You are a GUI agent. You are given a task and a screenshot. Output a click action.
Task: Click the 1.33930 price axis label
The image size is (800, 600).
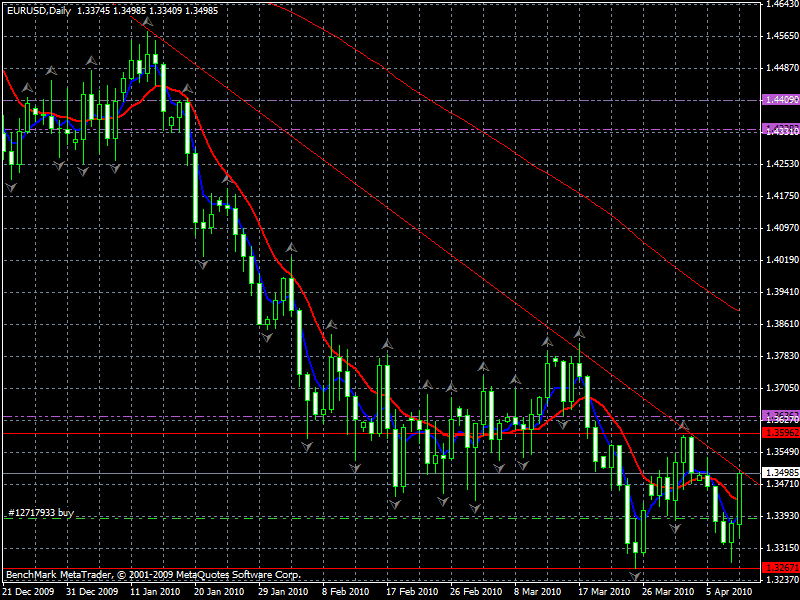pyautogui.click(x=782, y=516)
